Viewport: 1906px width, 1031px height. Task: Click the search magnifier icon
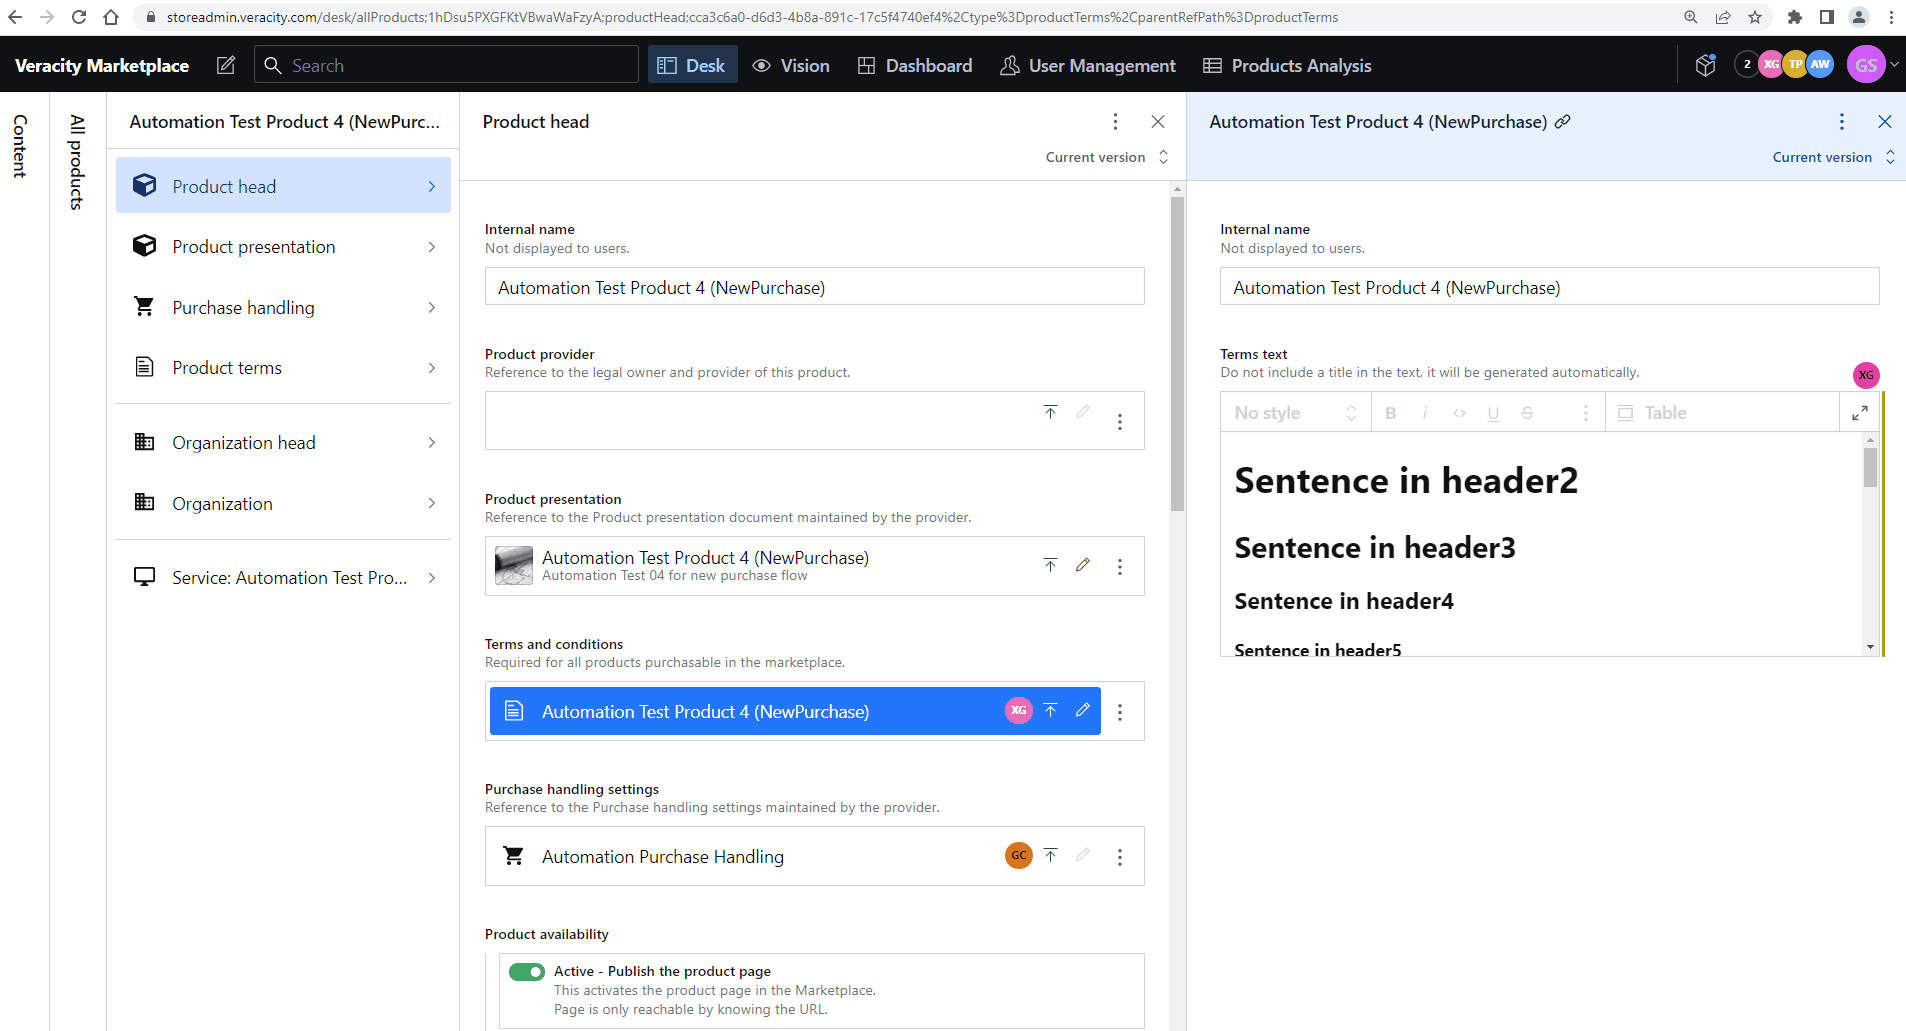(x=272, y=65)
